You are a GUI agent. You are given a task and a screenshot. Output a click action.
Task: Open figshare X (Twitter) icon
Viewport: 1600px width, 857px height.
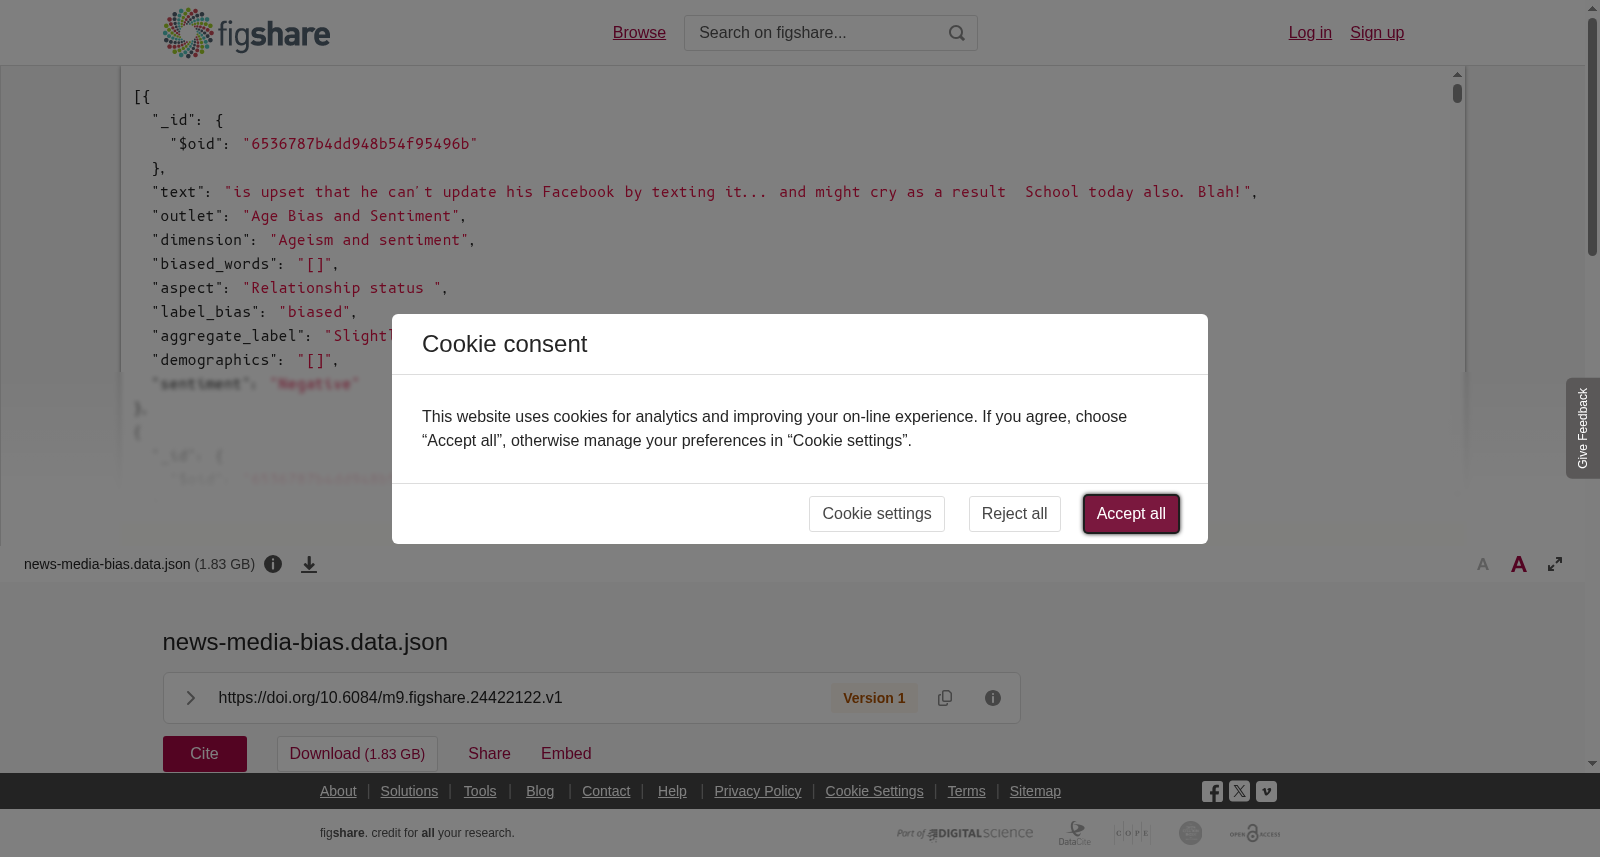1239,791
